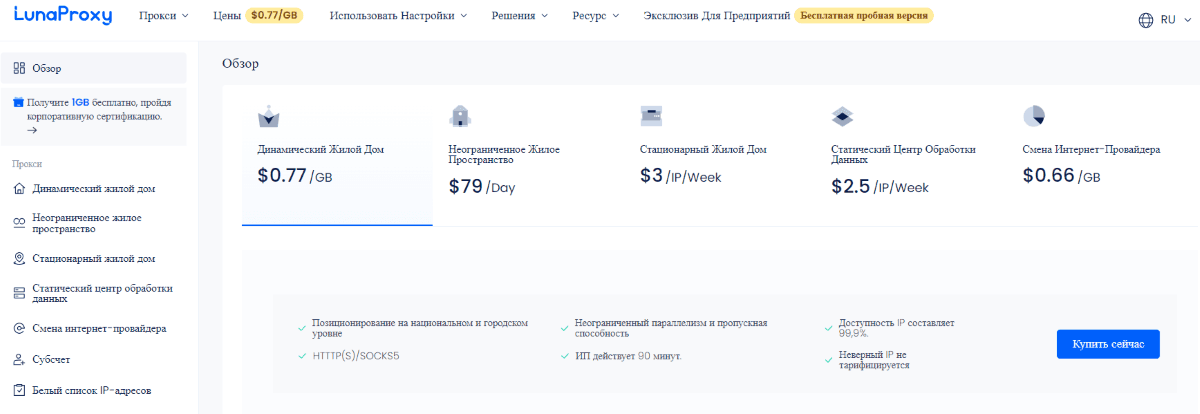Click the gift icon beside 1GB offer
The width and height of the screenshot is (1200, 414).
pos(18,102)
